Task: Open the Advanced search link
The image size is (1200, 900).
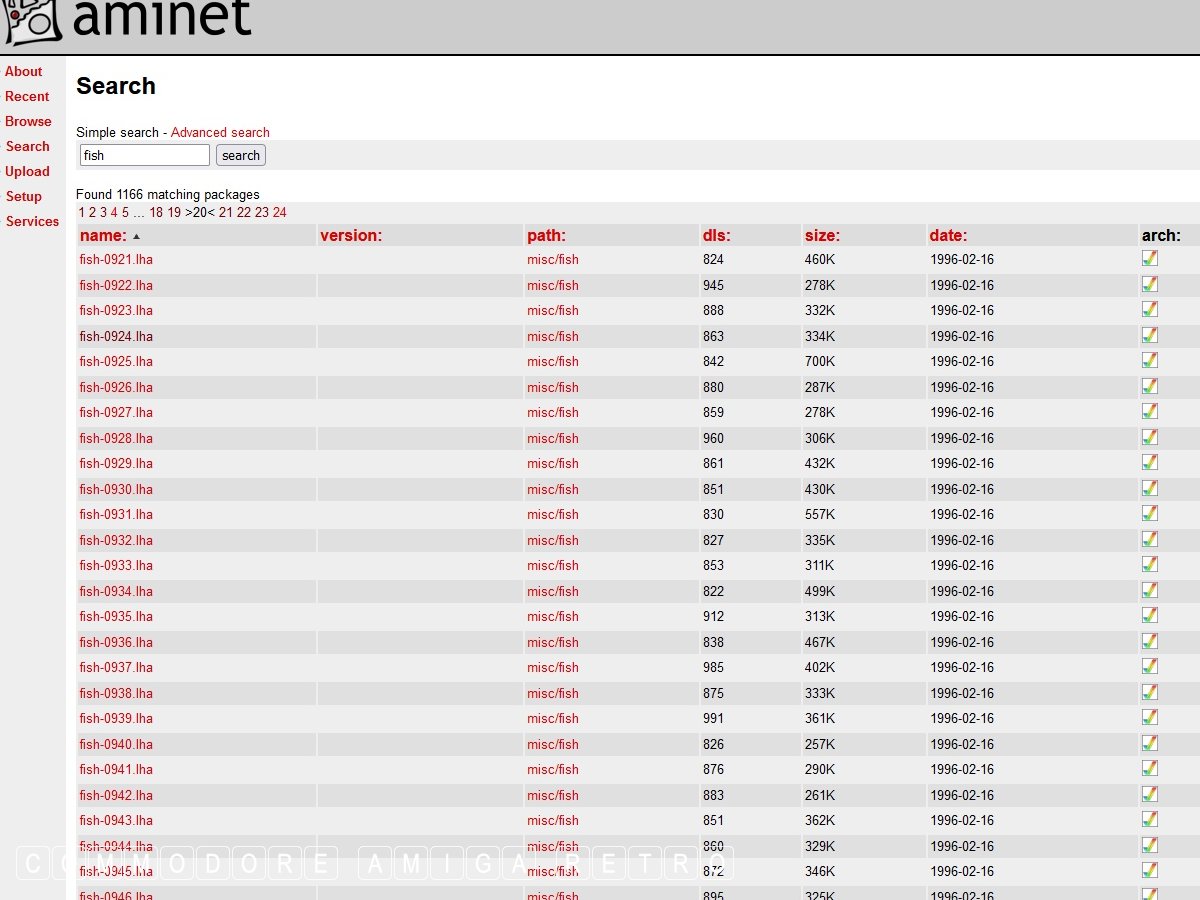Action: point(220,132)
